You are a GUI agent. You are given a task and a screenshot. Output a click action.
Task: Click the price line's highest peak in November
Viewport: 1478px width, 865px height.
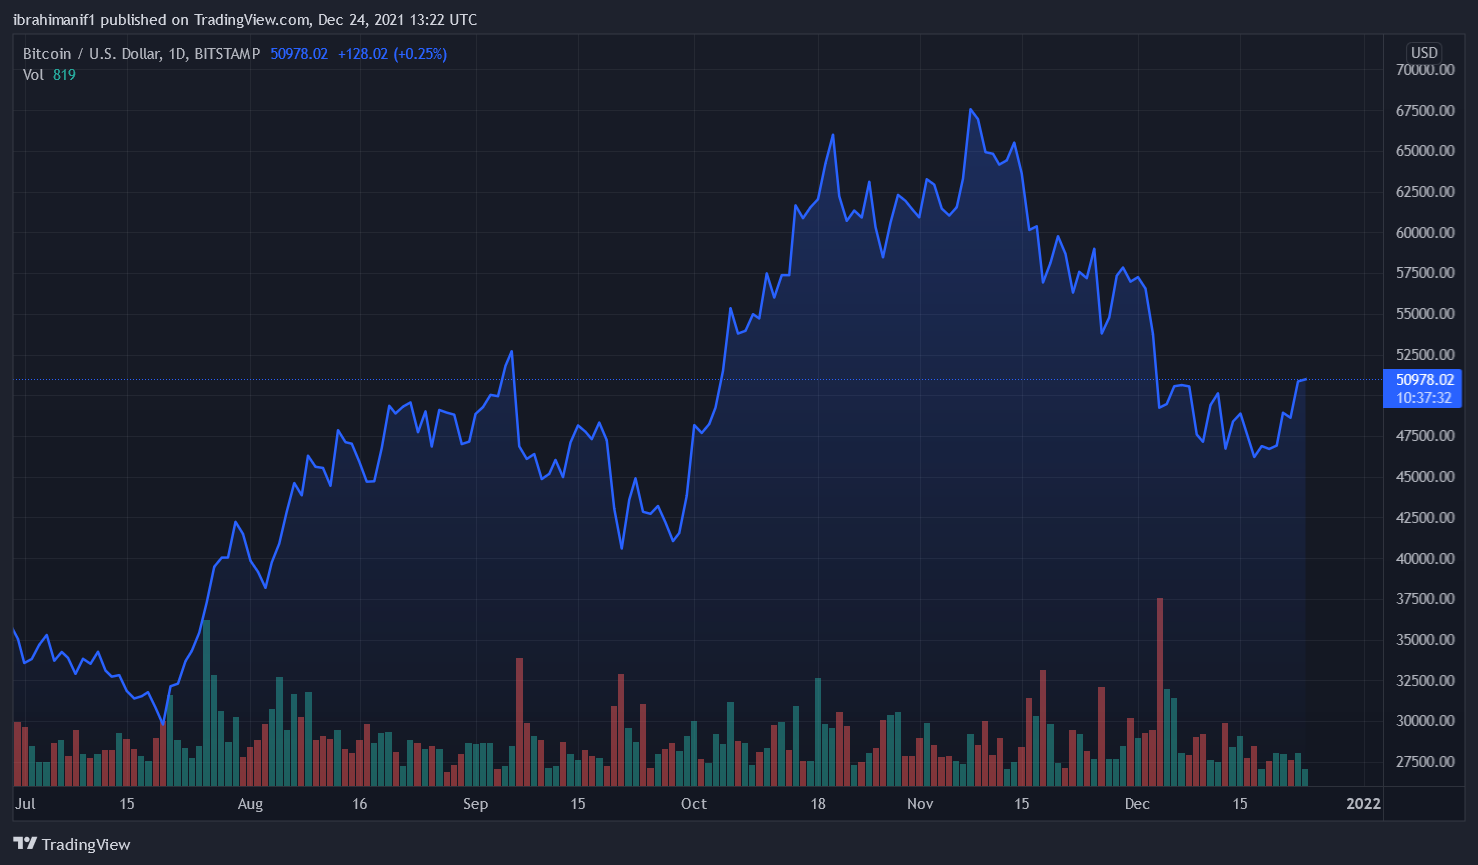(970, 110)
